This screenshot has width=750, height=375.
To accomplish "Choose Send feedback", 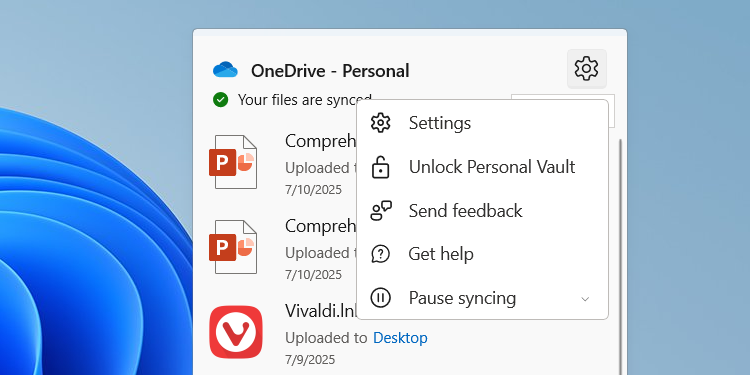I will (x=483, y=211).
